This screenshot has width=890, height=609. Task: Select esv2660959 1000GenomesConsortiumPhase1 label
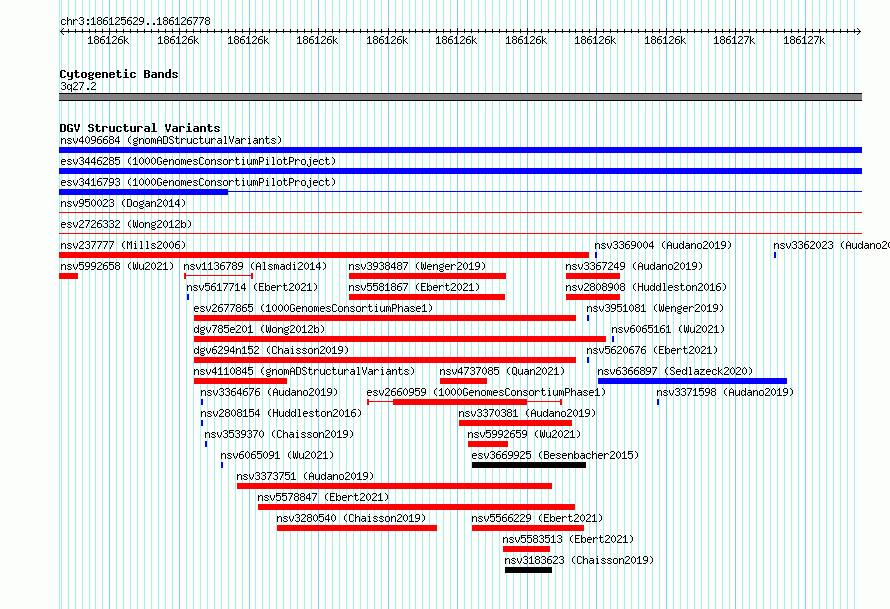[486, 392]
